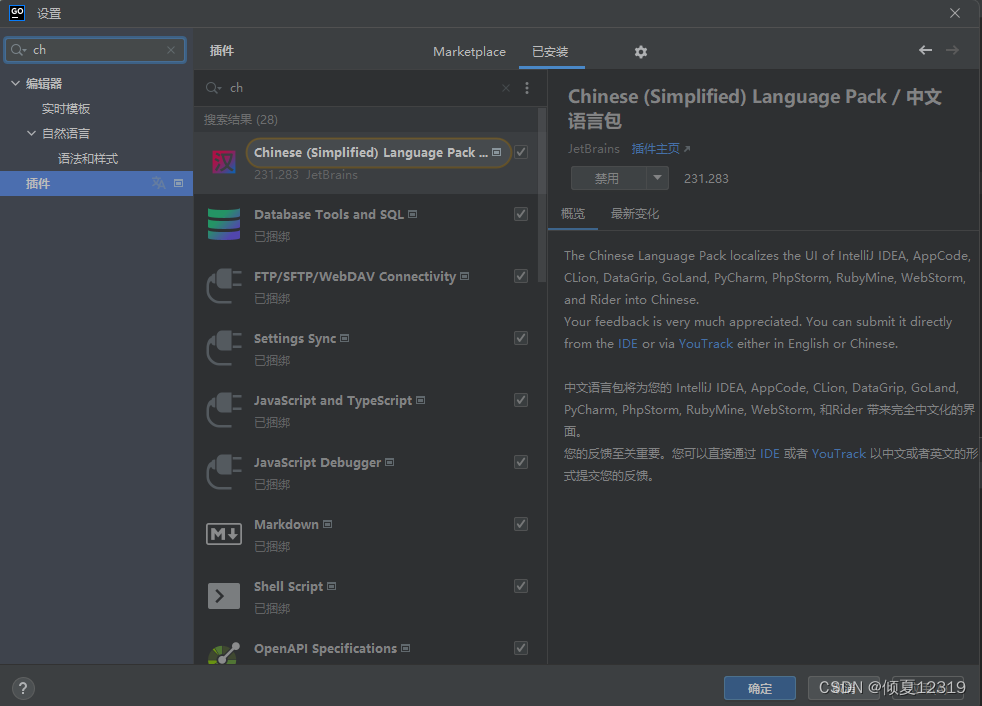This screenshot has height=706, width=982.
Task: Collapse the 编辑器 tree node
Action: pyautogui.click(x=16, y=83)
